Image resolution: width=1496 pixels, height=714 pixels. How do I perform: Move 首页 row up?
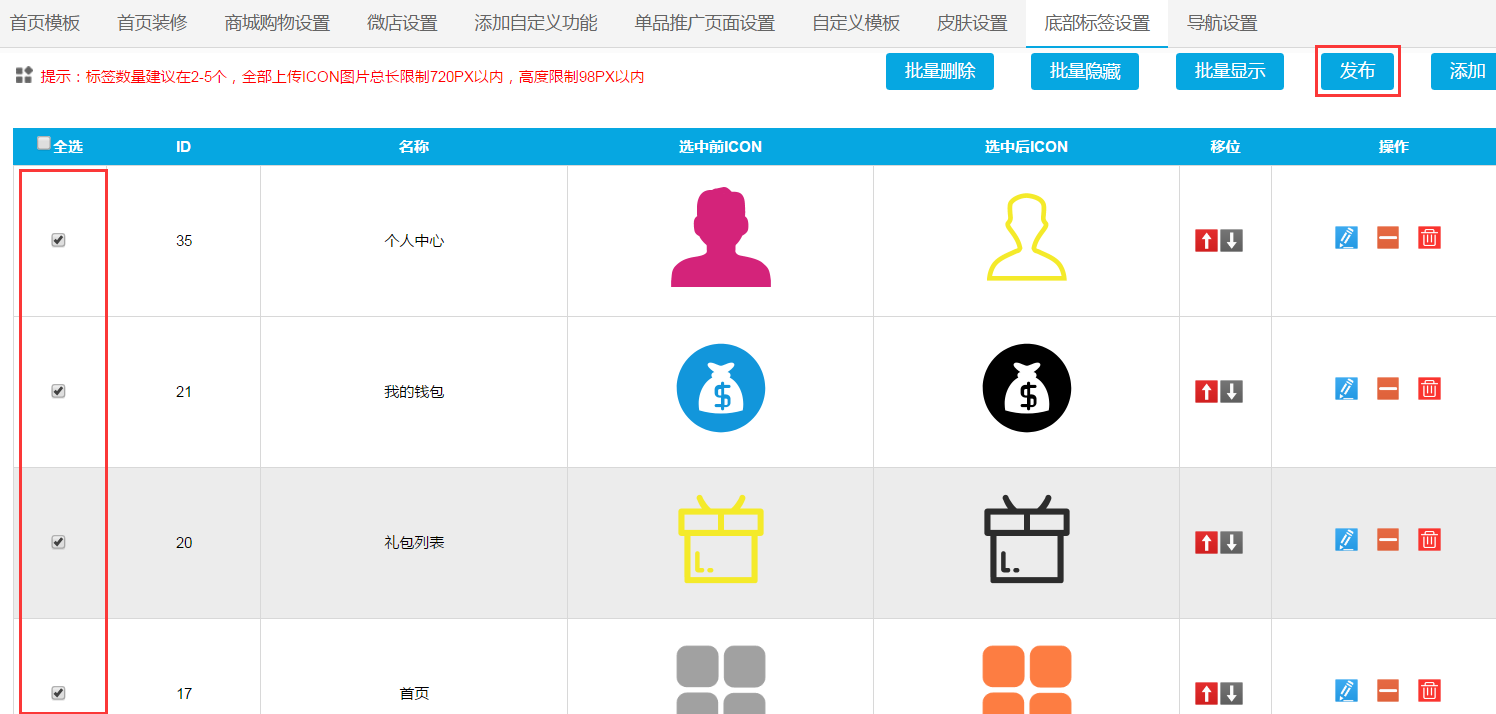pos(1206,694)
